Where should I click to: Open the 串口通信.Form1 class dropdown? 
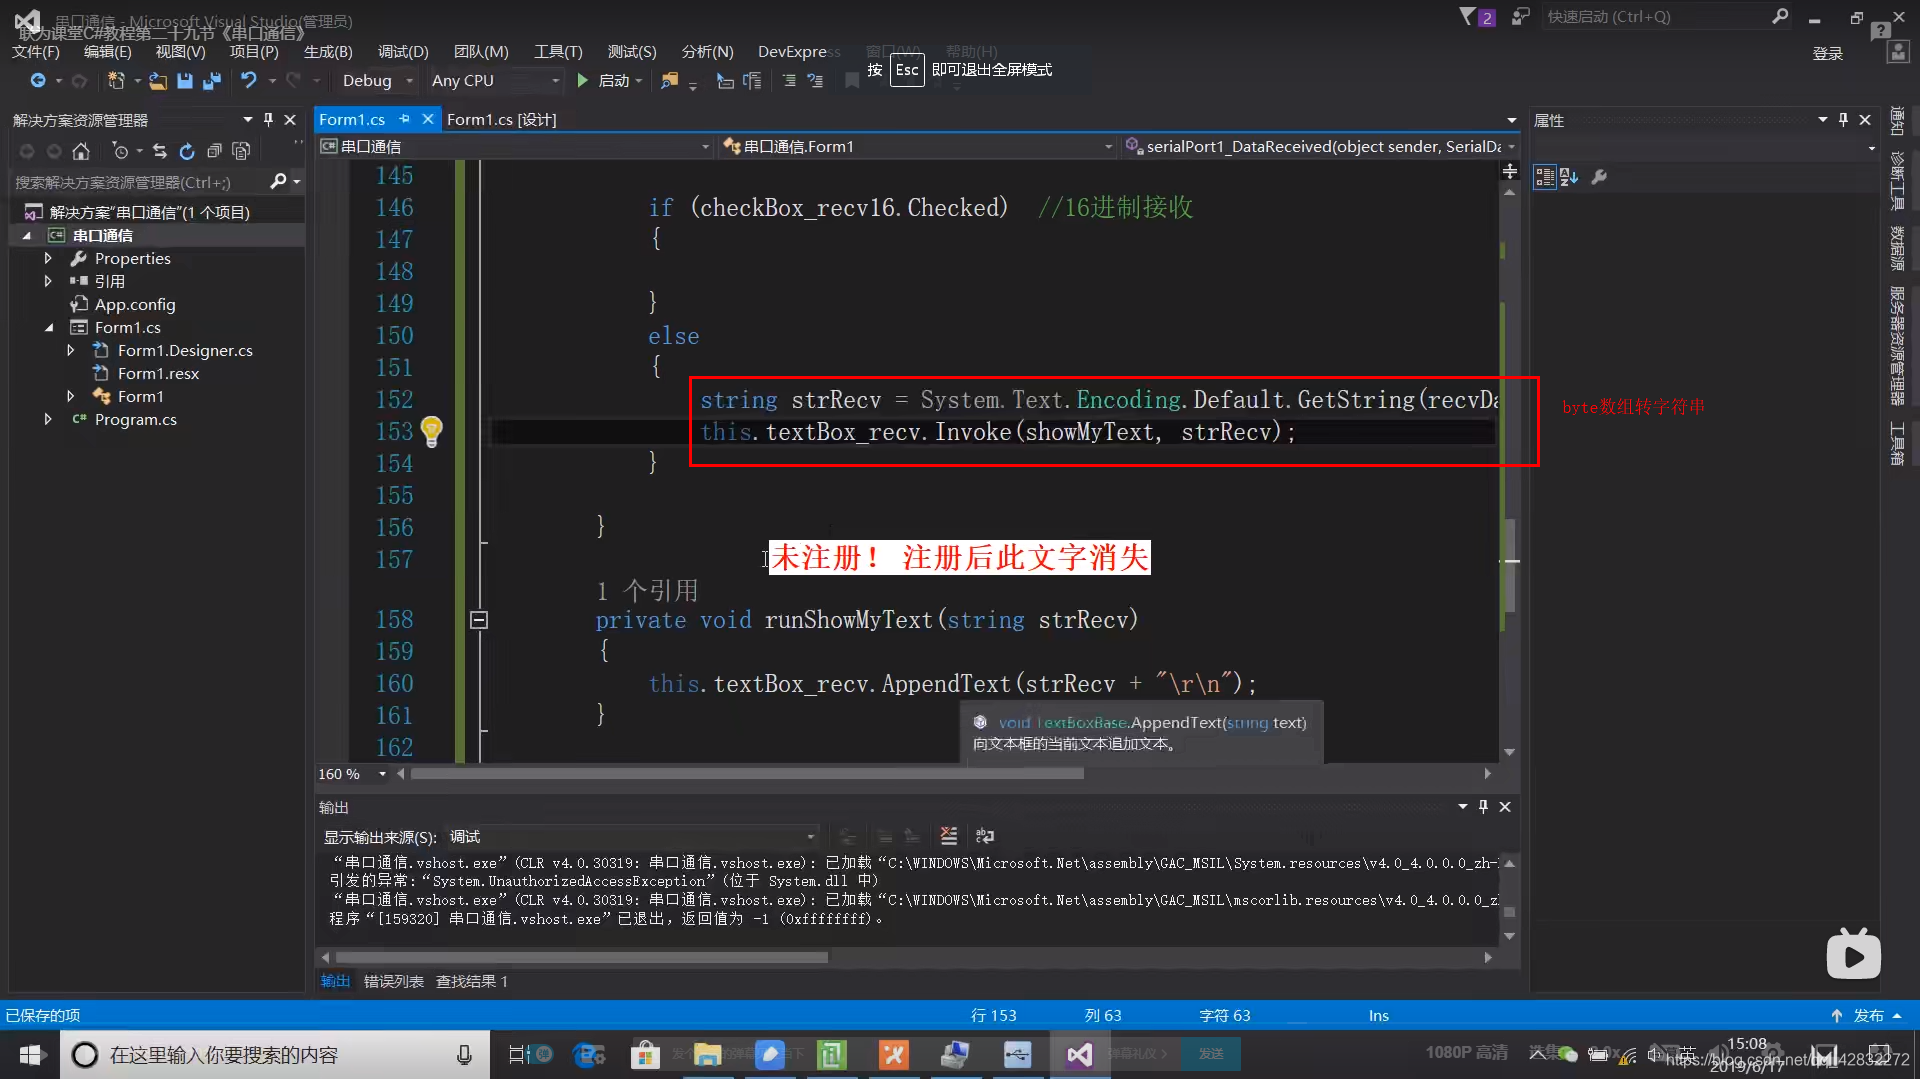(x=917, y=146)
